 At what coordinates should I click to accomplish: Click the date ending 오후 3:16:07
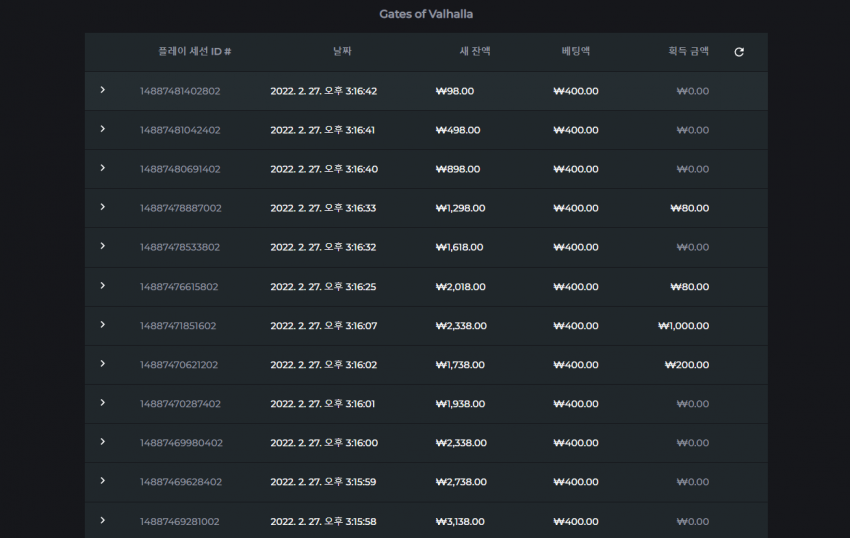tap(324, 326)
